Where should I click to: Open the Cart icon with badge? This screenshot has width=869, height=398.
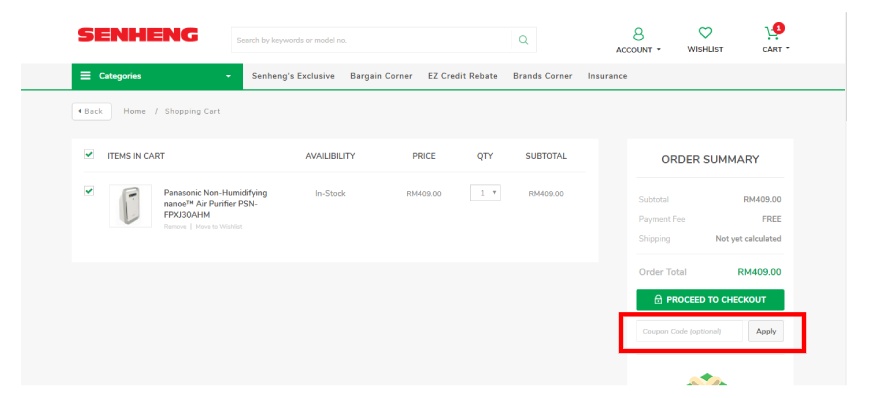tap(774, 33)
